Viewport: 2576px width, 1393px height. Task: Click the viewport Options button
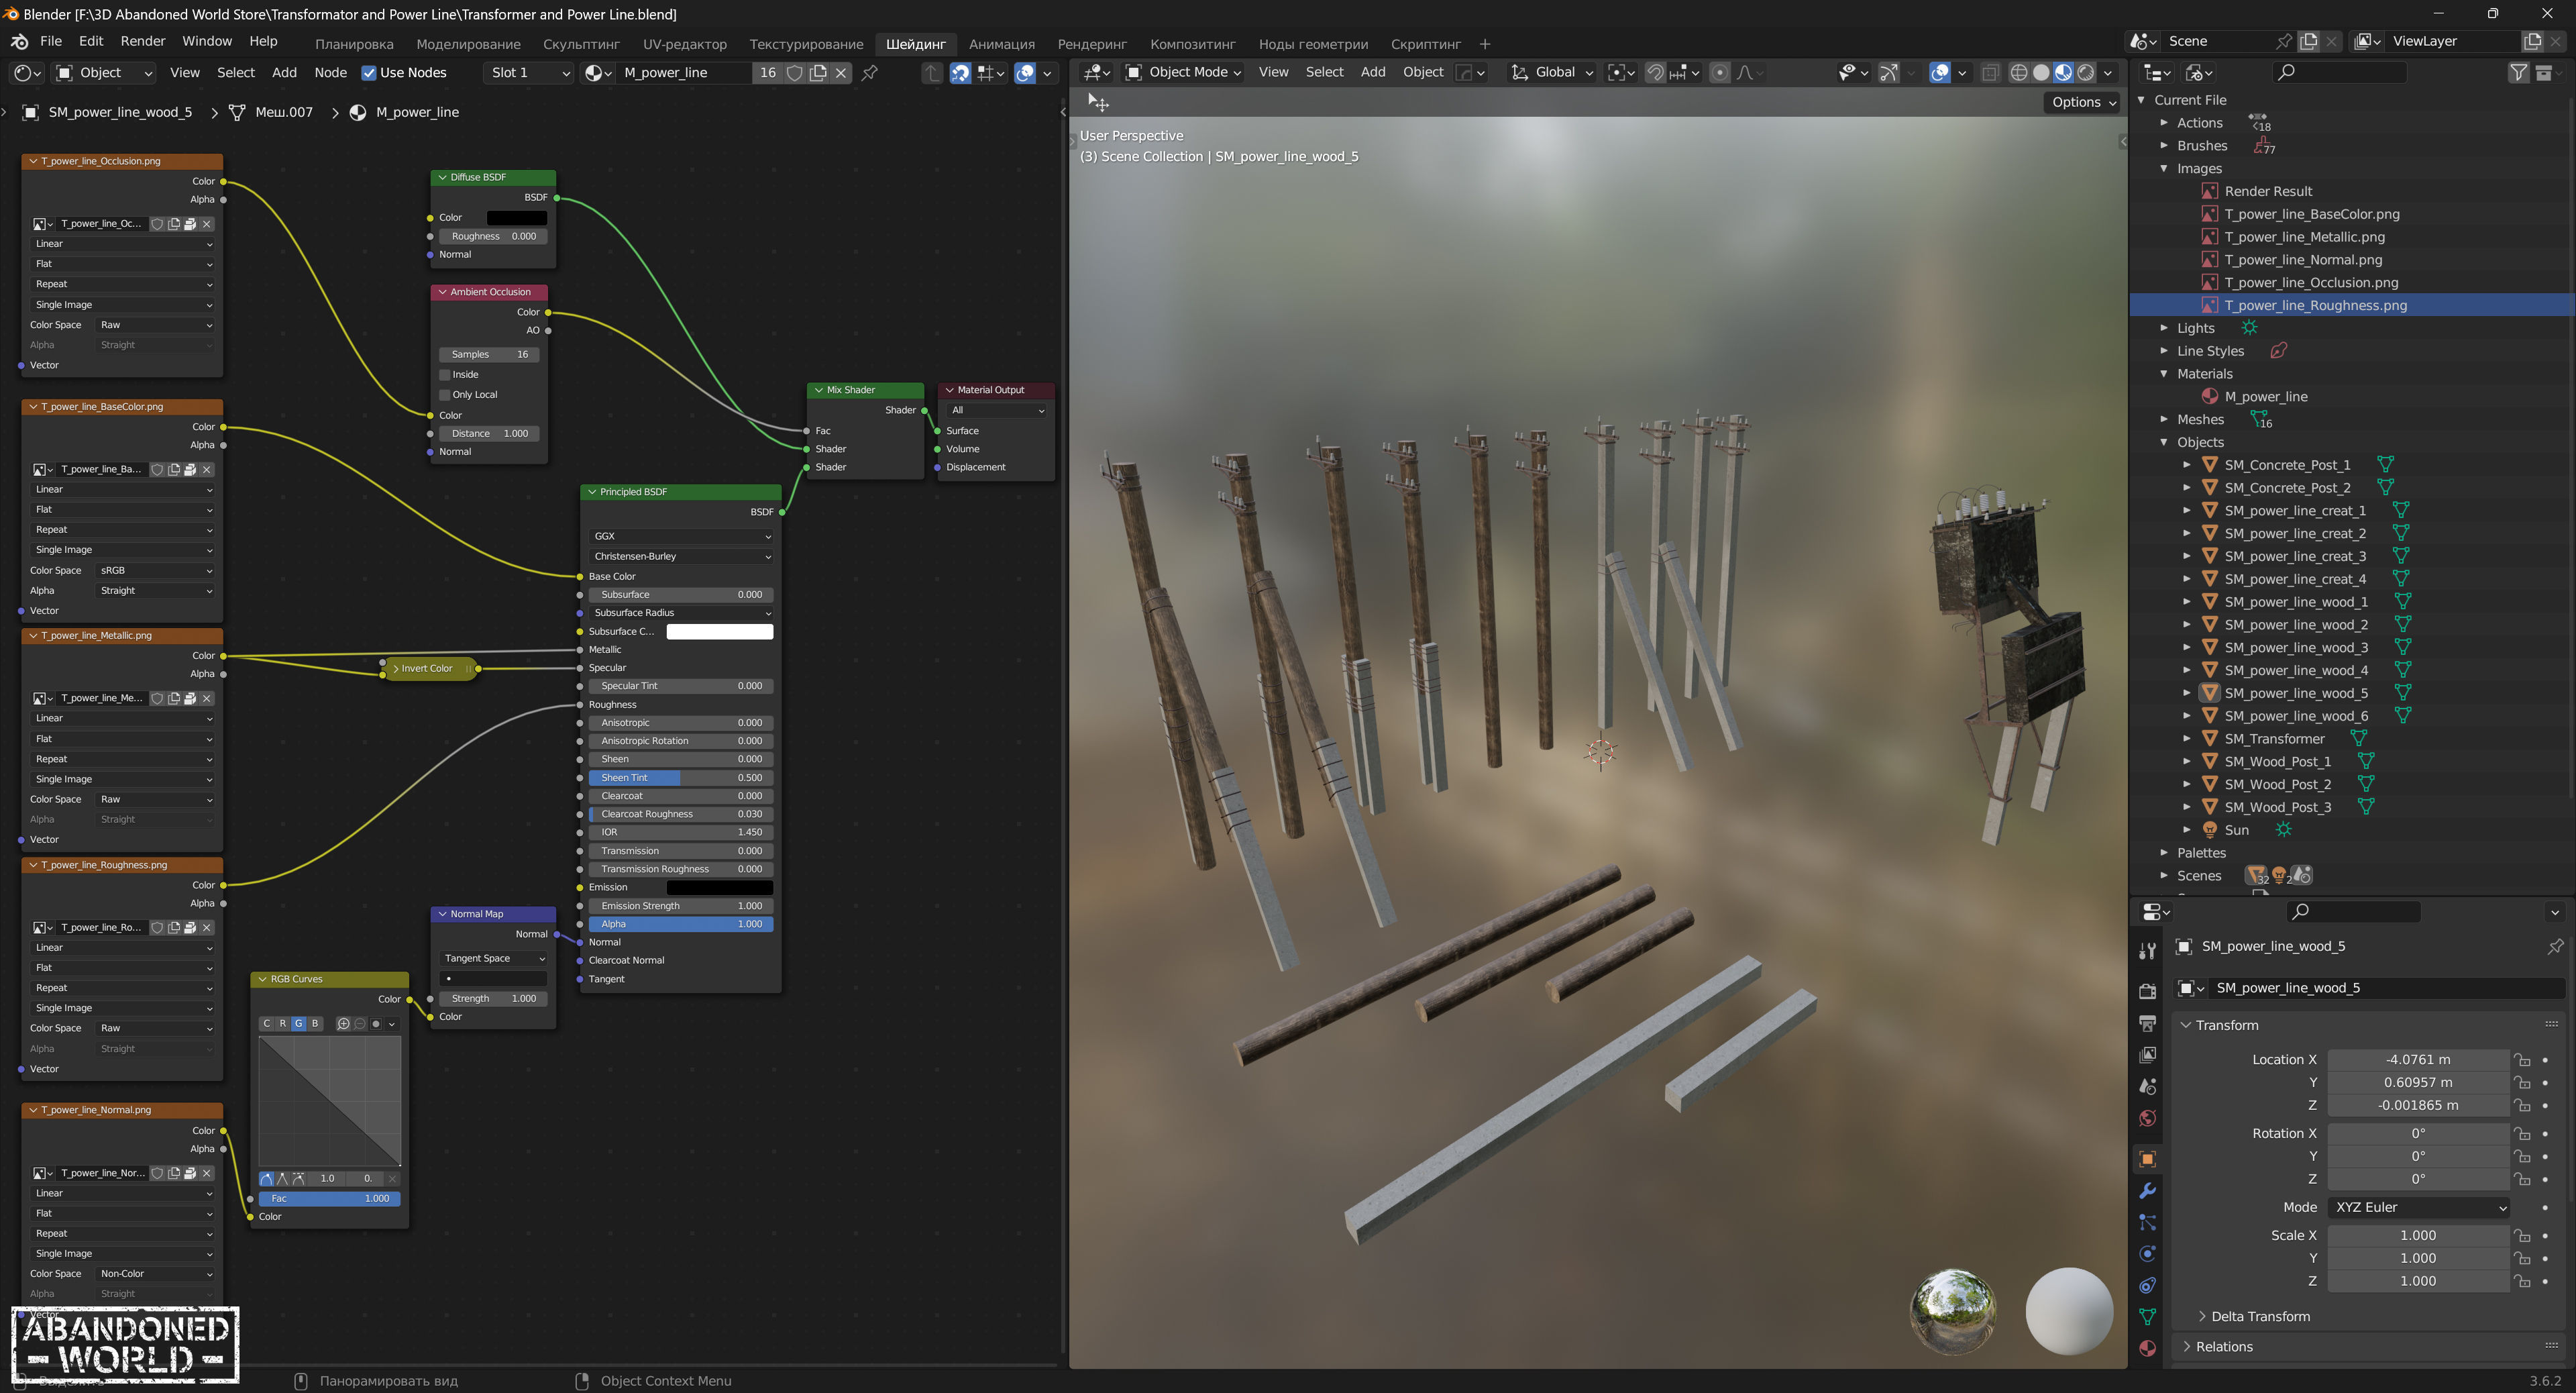pos(2083,102)
